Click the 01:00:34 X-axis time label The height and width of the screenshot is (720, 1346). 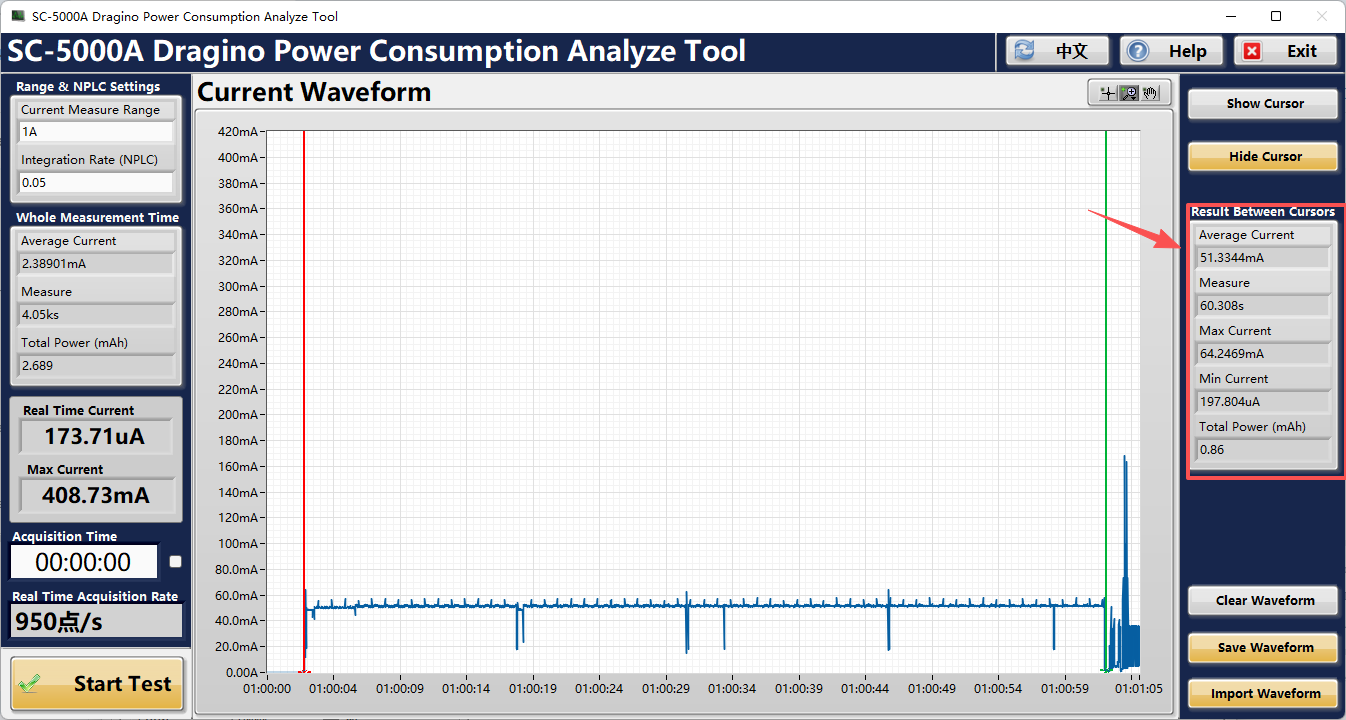[x=733, y=689]
